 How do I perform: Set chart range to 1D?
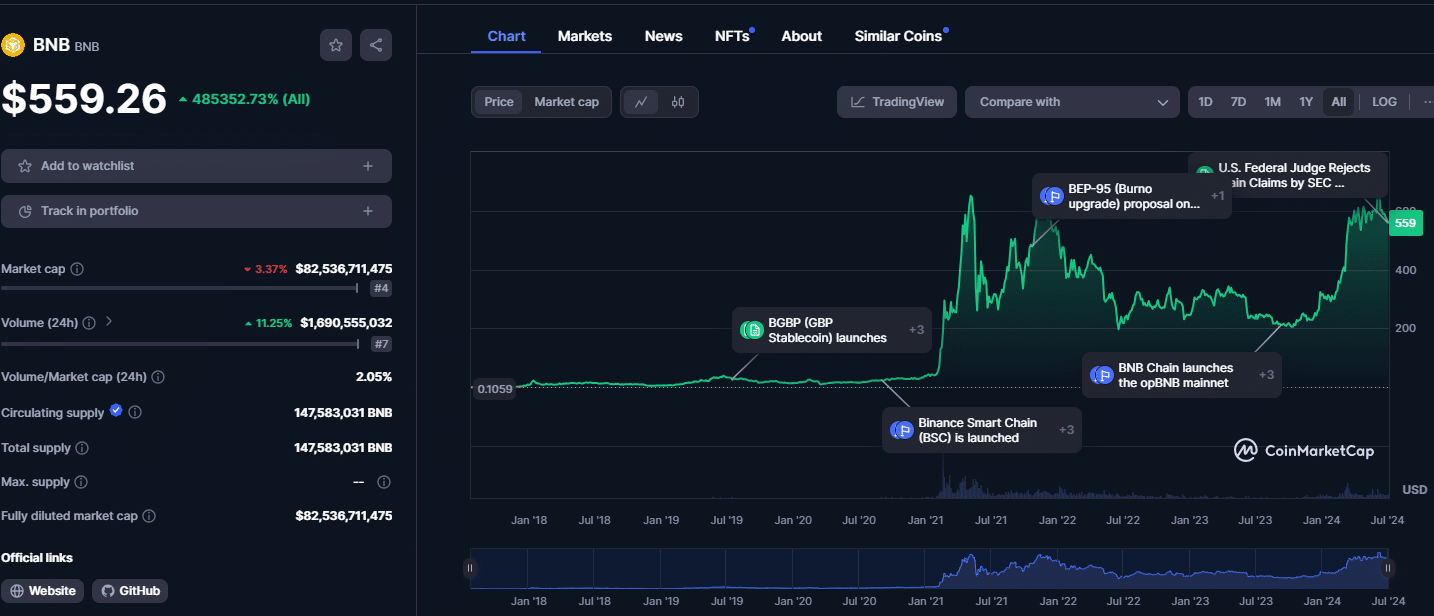(1206, 102)
